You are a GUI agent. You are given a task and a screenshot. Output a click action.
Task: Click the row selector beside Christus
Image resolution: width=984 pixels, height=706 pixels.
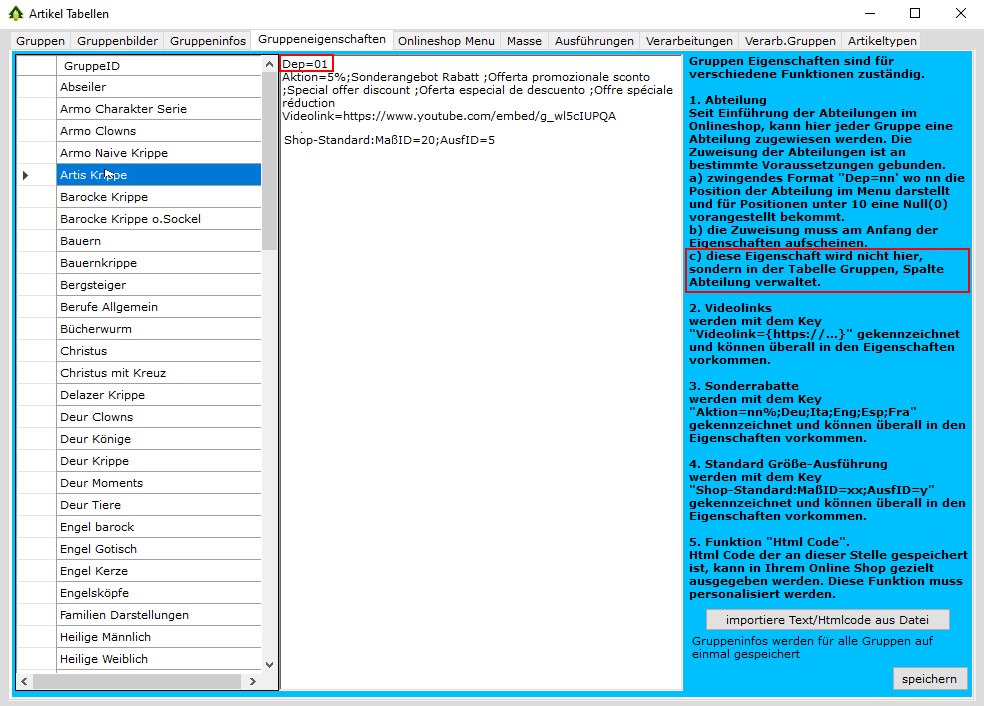coord(37,351)
